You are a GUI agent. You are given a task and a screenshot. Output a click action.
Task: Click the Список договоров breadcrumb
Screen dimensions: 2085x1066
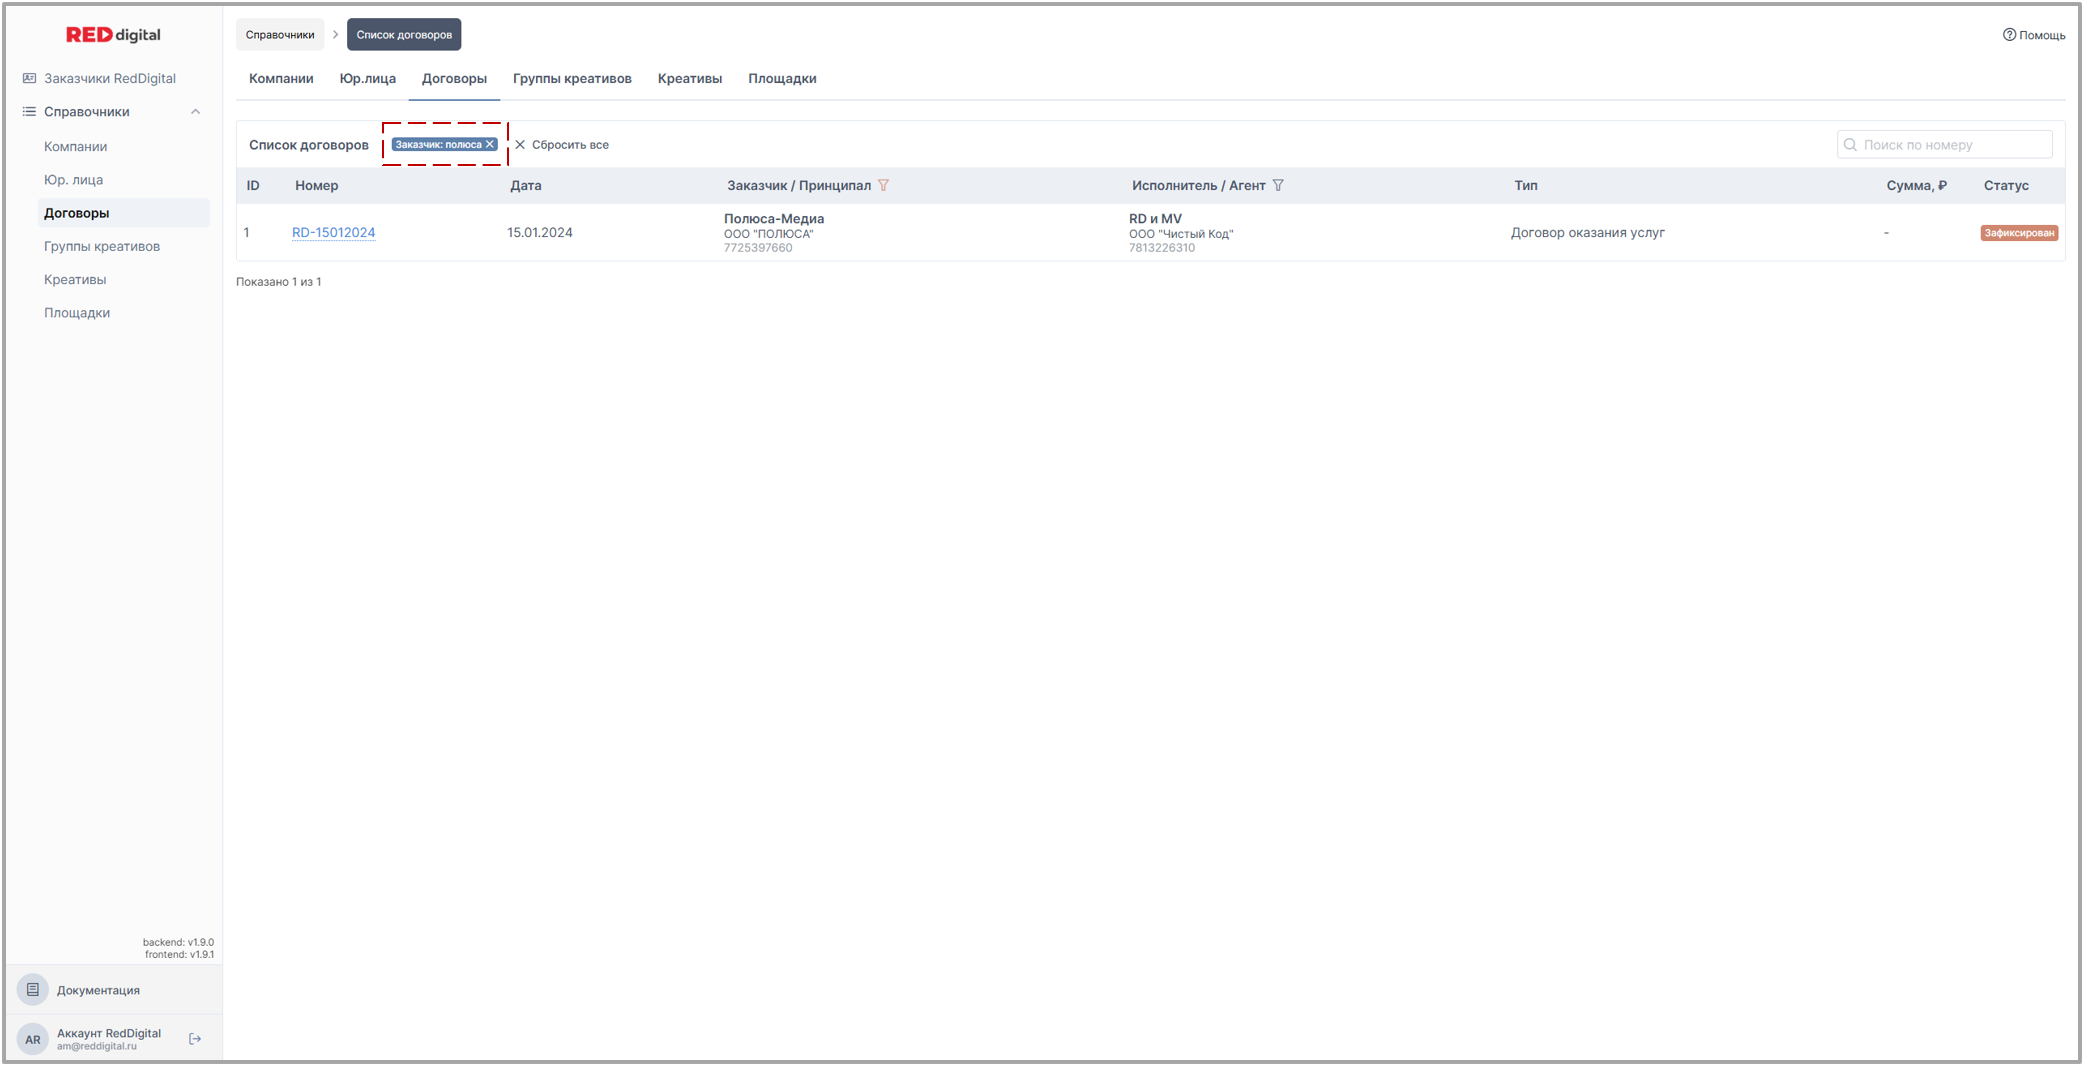coord(404,35)
